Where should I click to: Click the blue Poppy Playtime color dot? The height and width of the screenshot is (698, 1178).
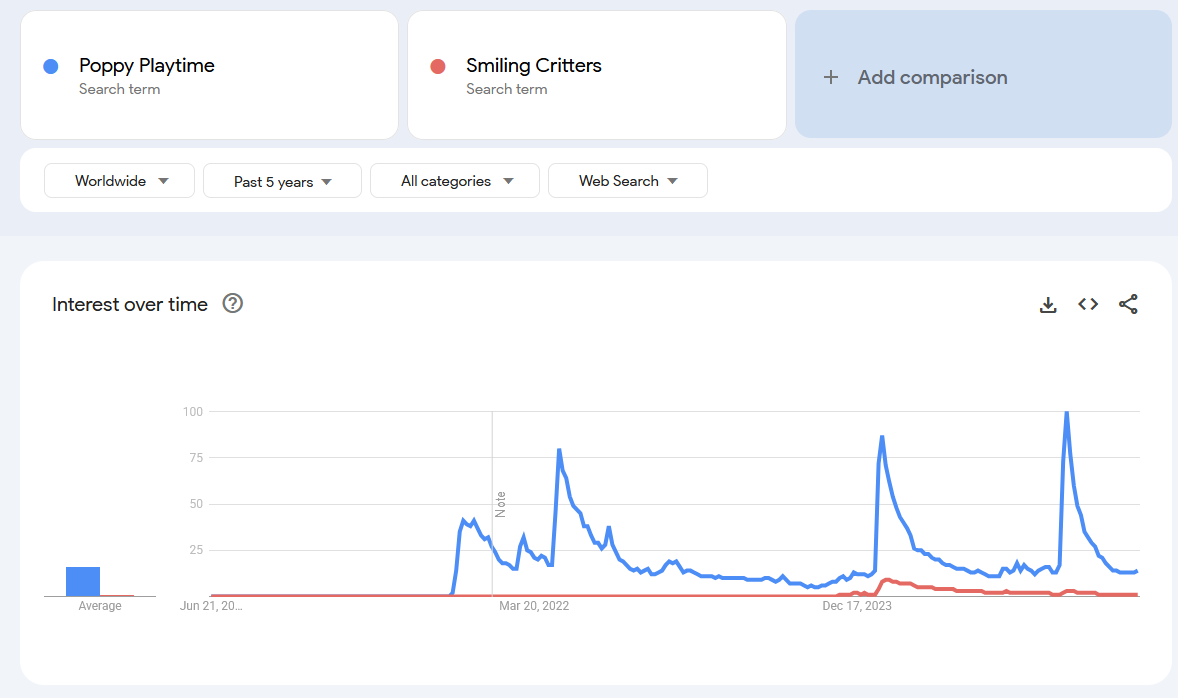[51, 67]
